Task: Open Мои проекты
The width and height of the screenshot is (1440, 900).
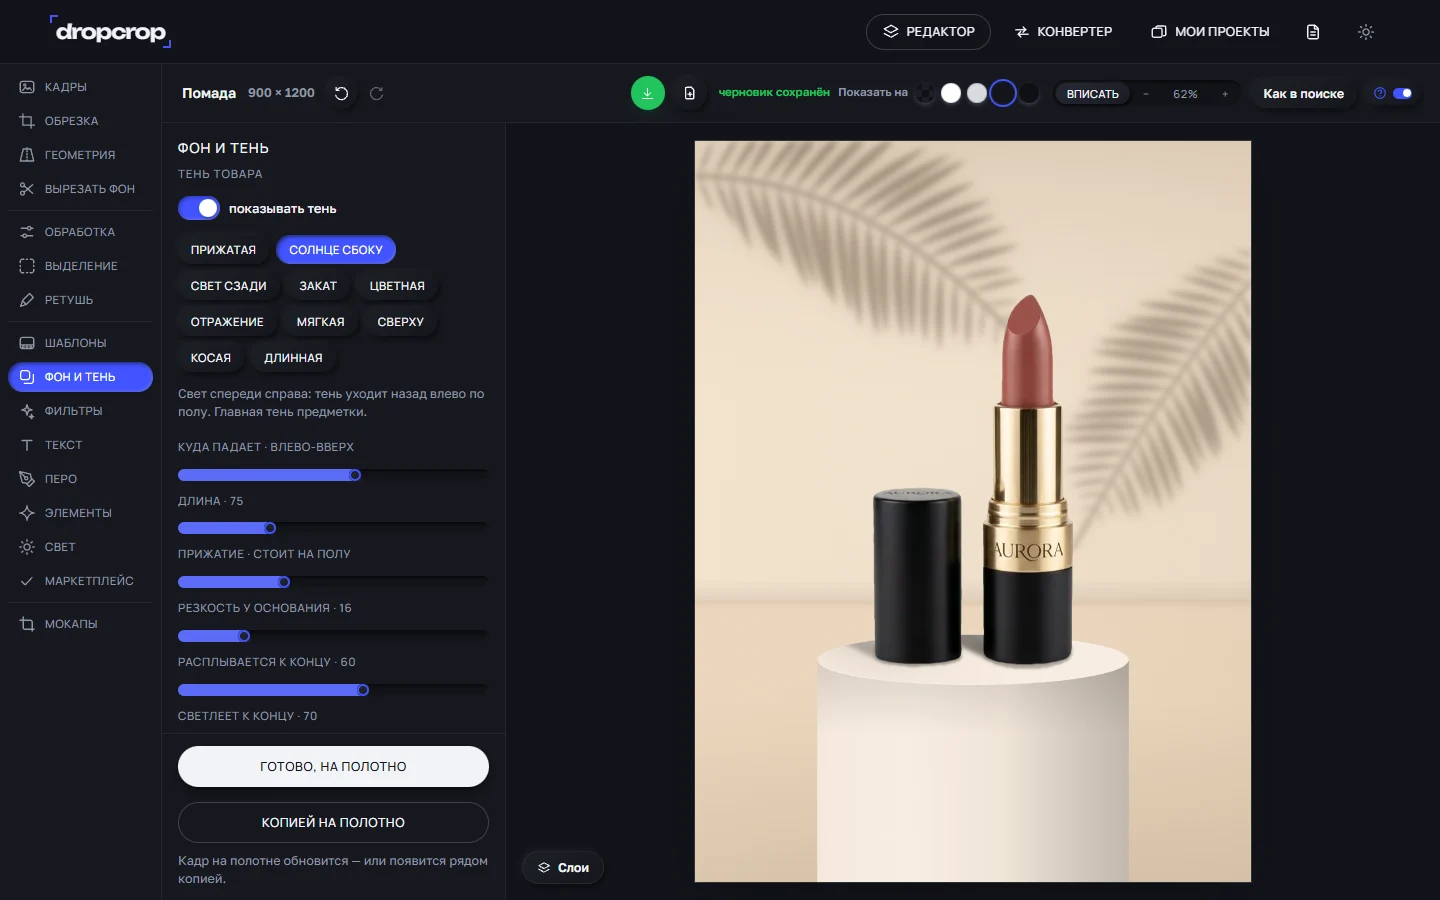Action: (1210, 32)
